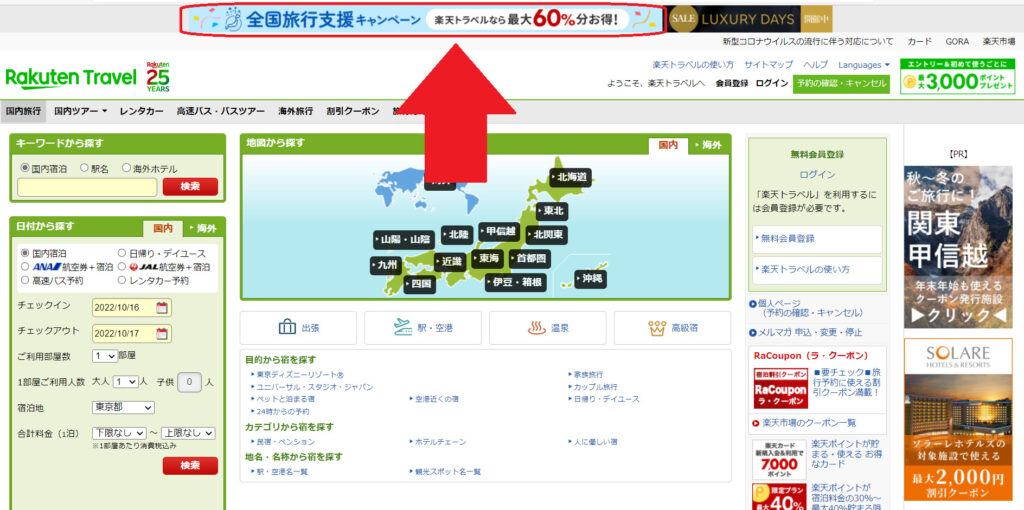Select 近畿 region on the map

[x=451, y=261]
